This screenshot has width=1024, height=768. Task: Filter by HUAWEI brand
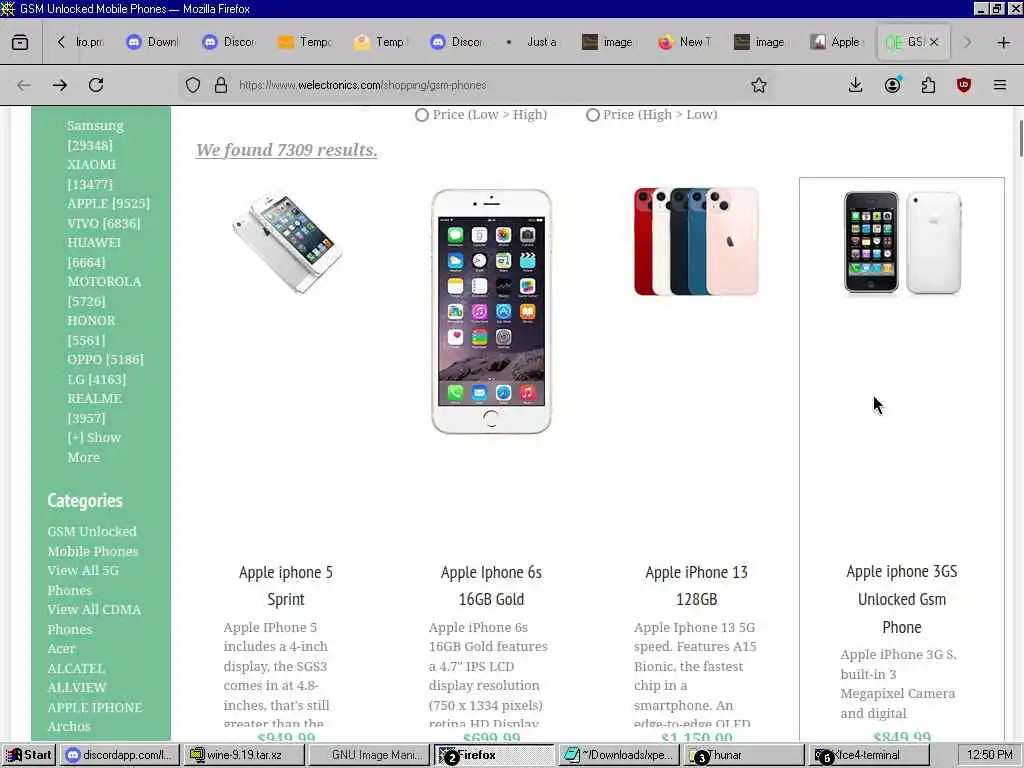(x=94, y=252)
